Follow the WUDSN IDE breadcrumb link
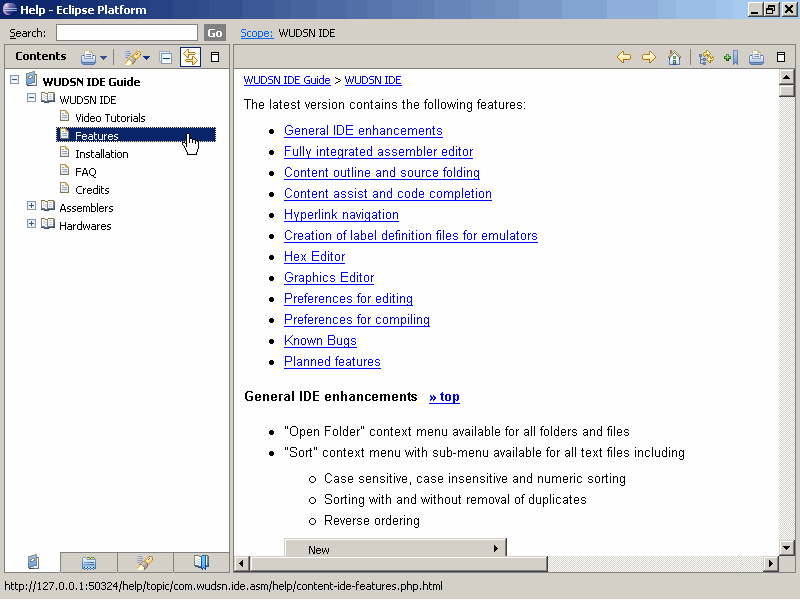This screenshot has width=800, height=600. point(373,80)
